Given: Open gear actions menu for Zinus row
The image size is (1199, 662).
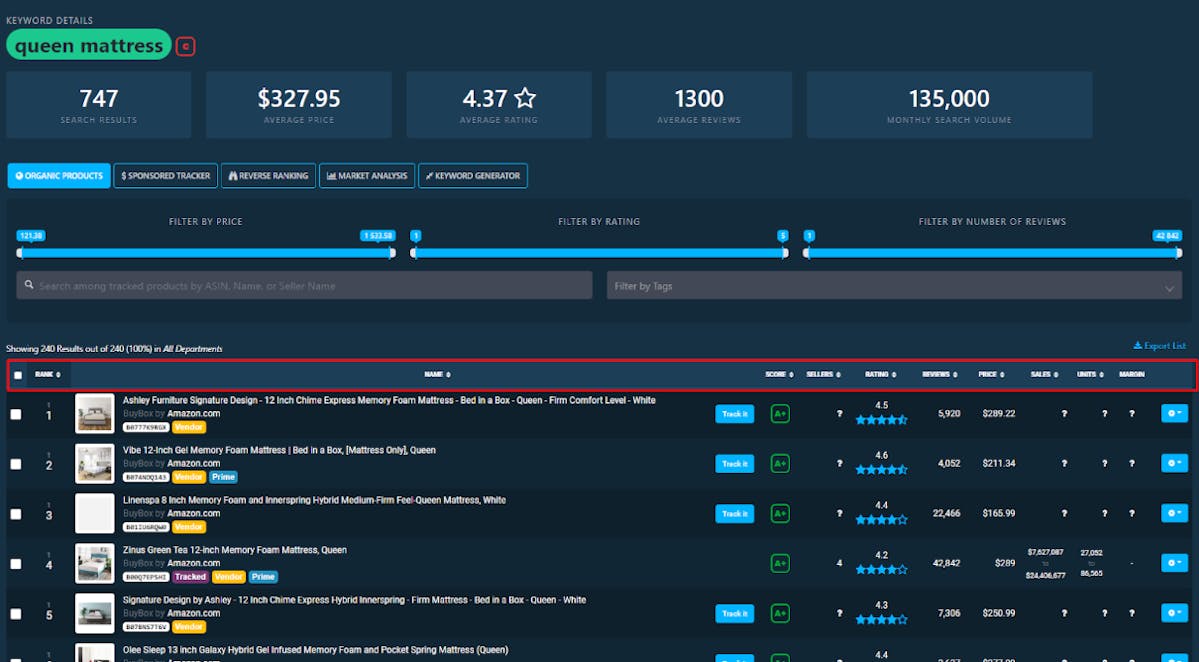Looking at the screenshot, I should point(1174,563).
